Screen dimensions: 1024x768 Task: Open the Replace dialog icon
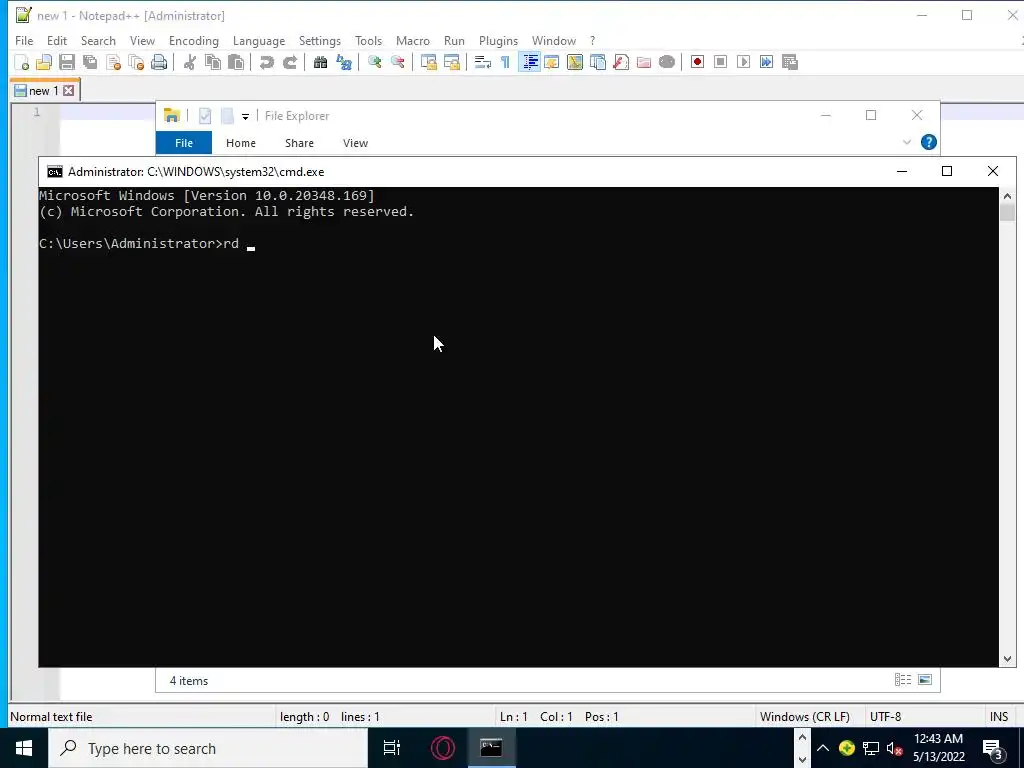pos(344,62)
